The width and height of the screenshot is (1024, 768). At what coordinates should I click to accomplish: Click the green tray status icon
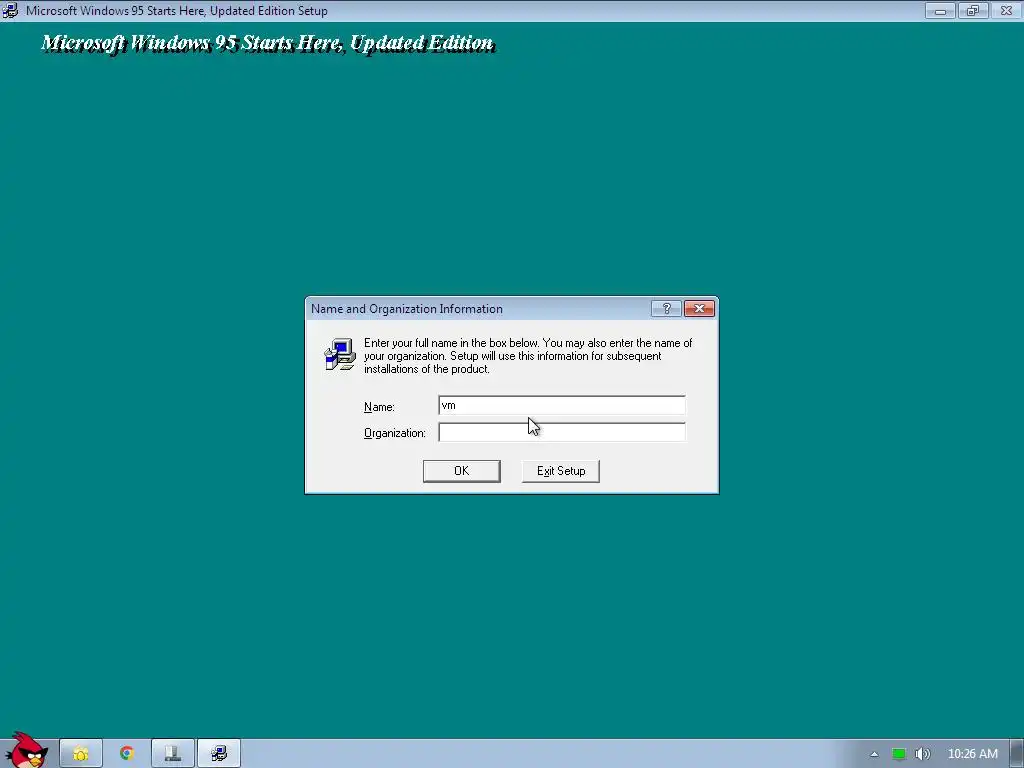click(899, 754)
